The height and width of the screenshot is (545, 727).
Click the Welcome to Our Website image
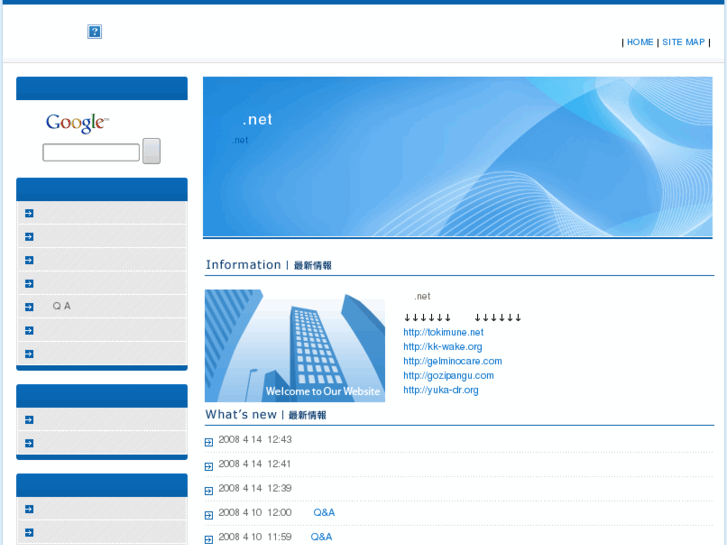tap(295, 346)
